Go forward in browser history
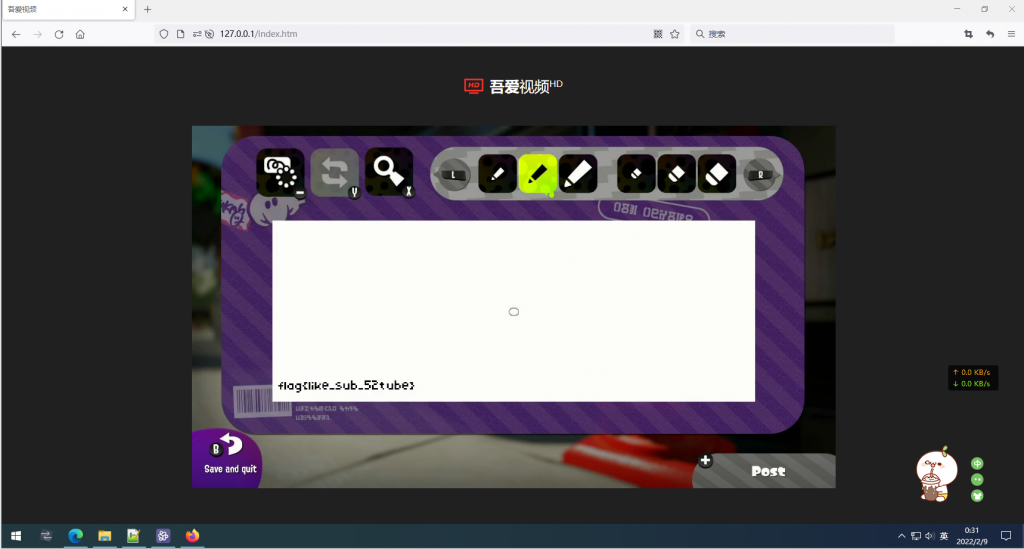The height and width of the screenshot is (549, 1024). pyautogui.click(x=37, y=34)
